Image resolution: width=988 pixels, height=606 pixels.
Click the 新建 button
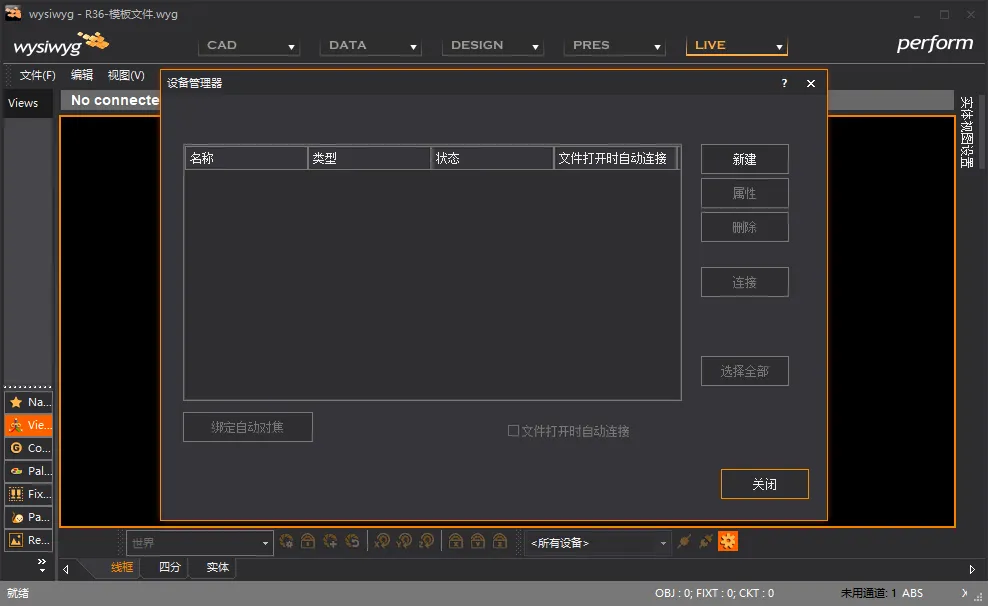click(x=745, y=159)
